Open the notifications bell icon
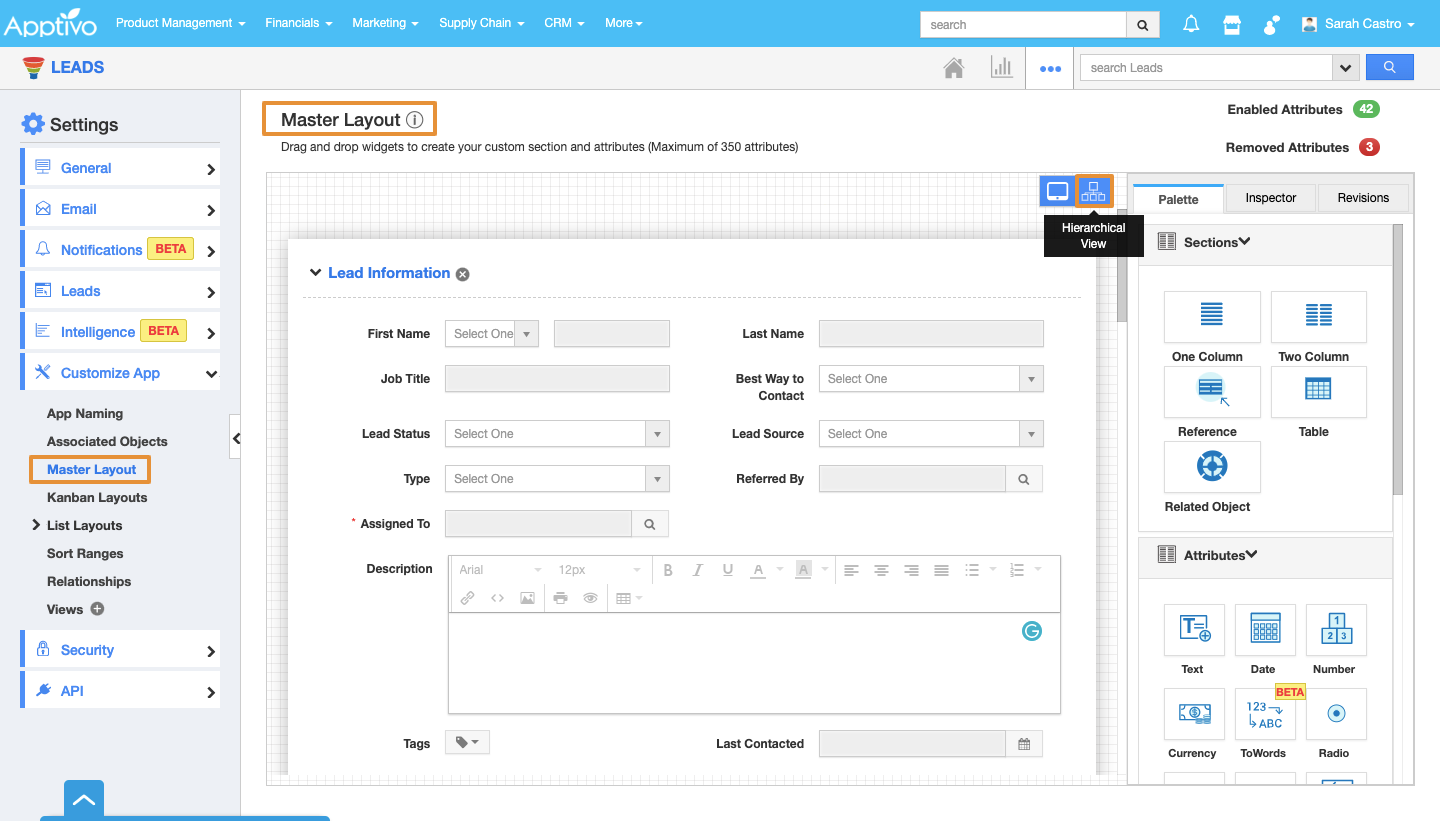Viewport: 1440px width, 821px height. point(1191,24)
